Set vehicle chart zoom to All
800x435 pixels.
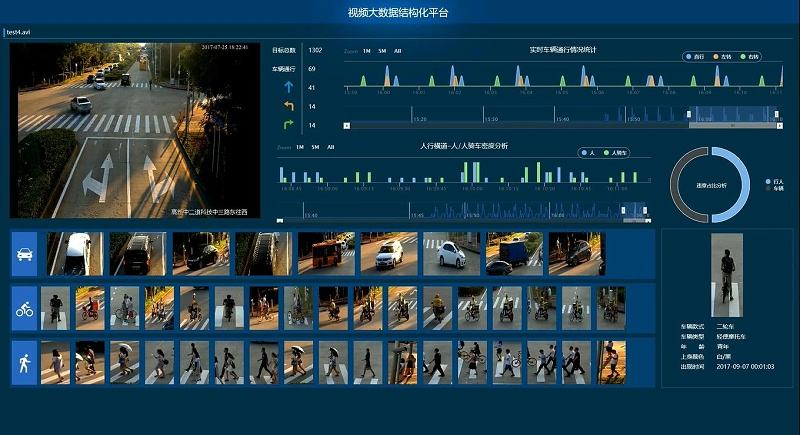397,50
